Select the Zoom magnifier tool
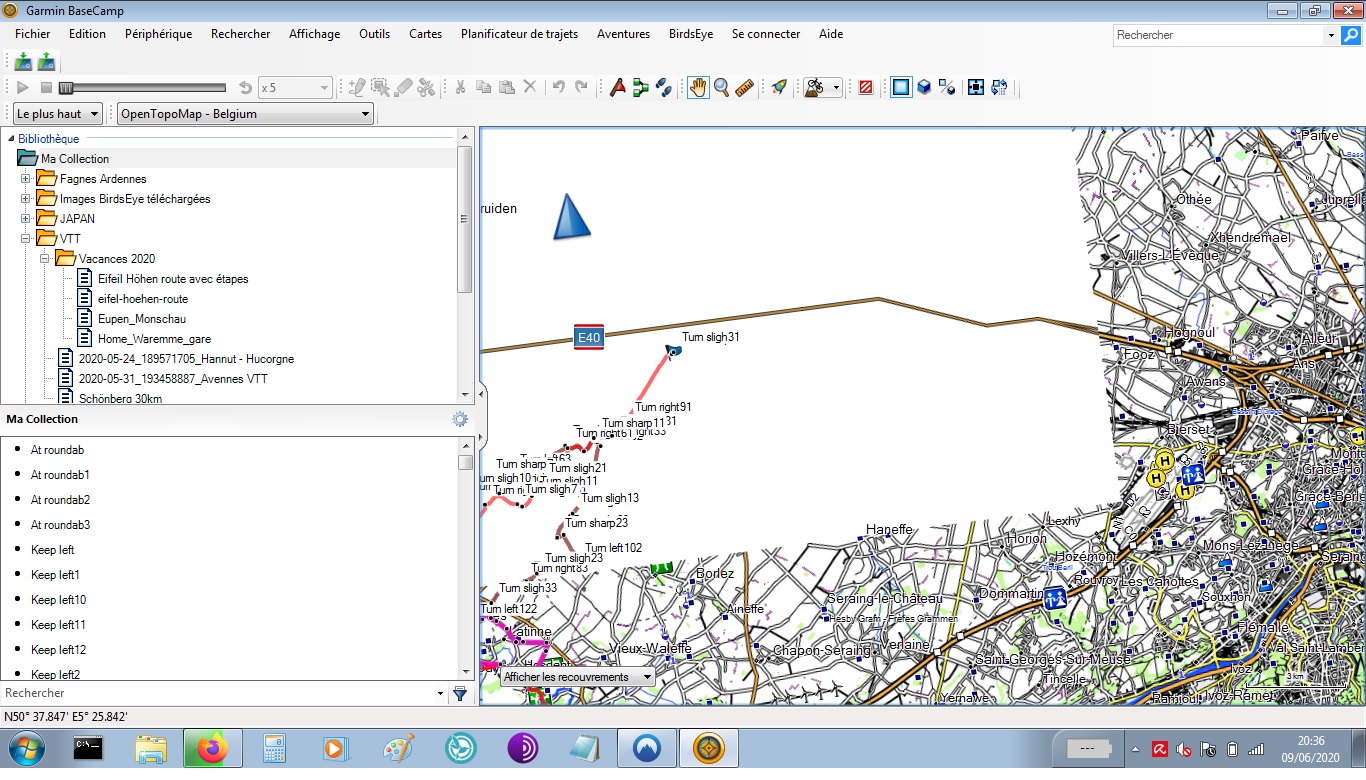The image size is (1366, 780). 721,88
